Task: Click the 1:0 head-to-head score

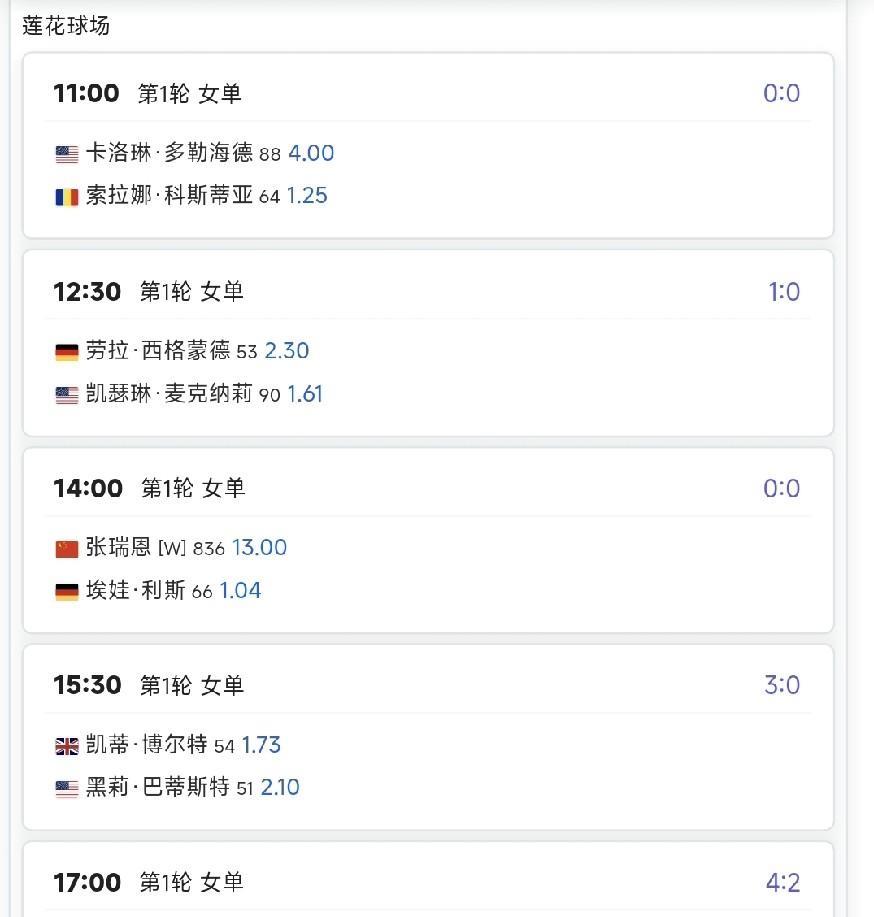Action: point(783,292)
